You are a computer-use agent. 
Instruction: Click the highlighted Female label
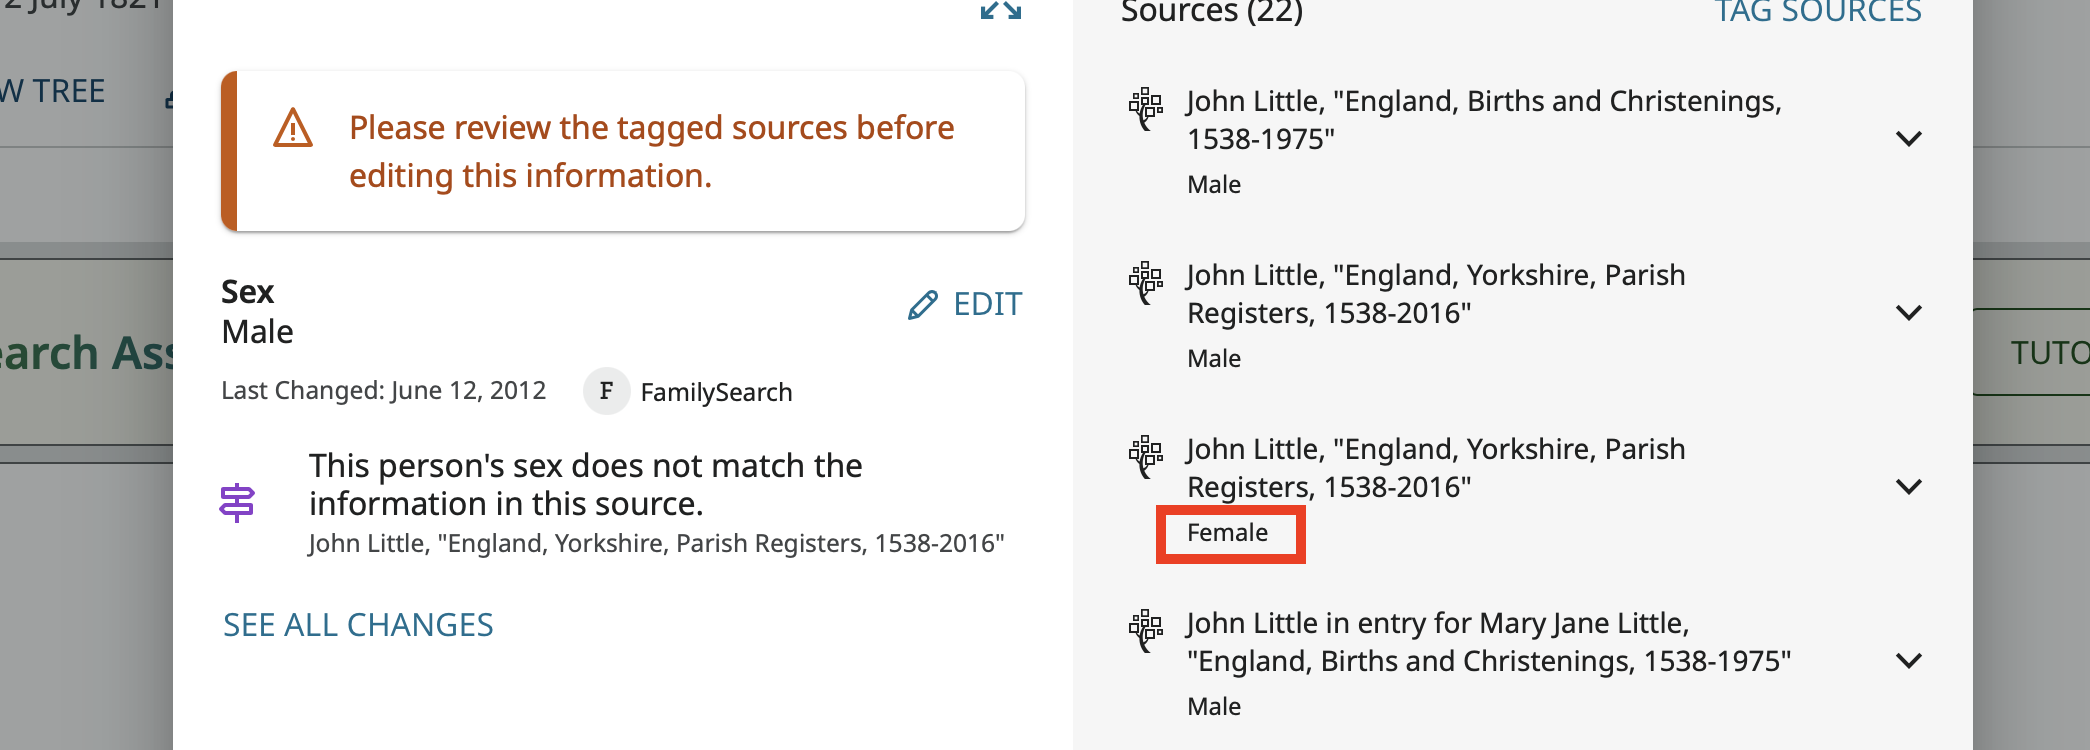pyautogui.click(x=1228, y=533)
